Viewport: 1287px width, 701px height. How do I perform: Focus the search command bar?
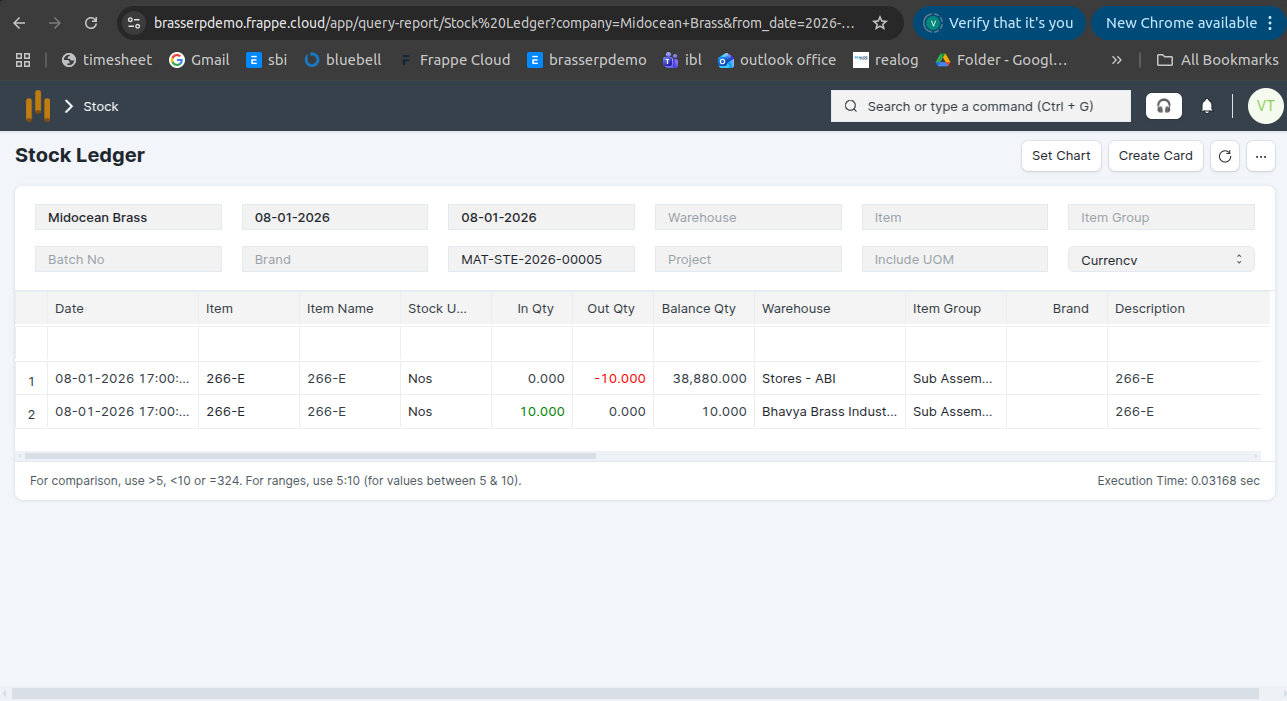980,106
